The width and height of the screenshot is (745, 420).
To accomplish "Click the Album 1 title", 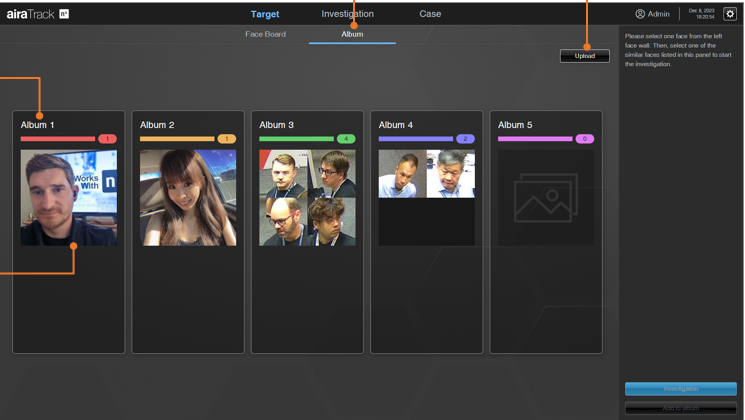I will [37, 125].
